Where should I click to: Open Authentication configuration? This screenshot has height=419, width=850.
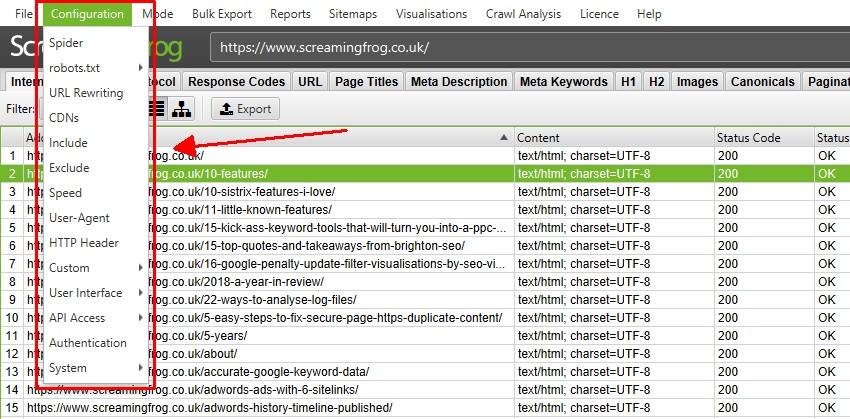click(x=95, y=343)
